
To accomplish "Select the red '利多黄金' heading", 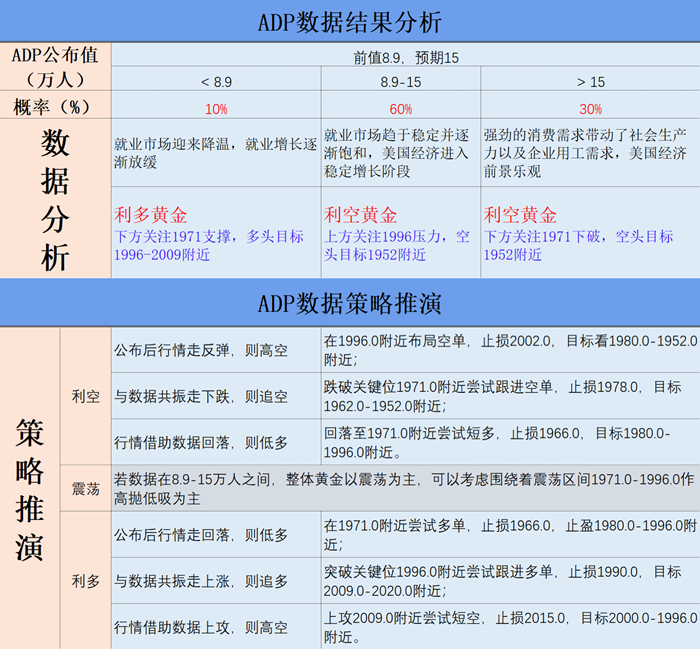I will pyautogui.click(x=151, y=215).
